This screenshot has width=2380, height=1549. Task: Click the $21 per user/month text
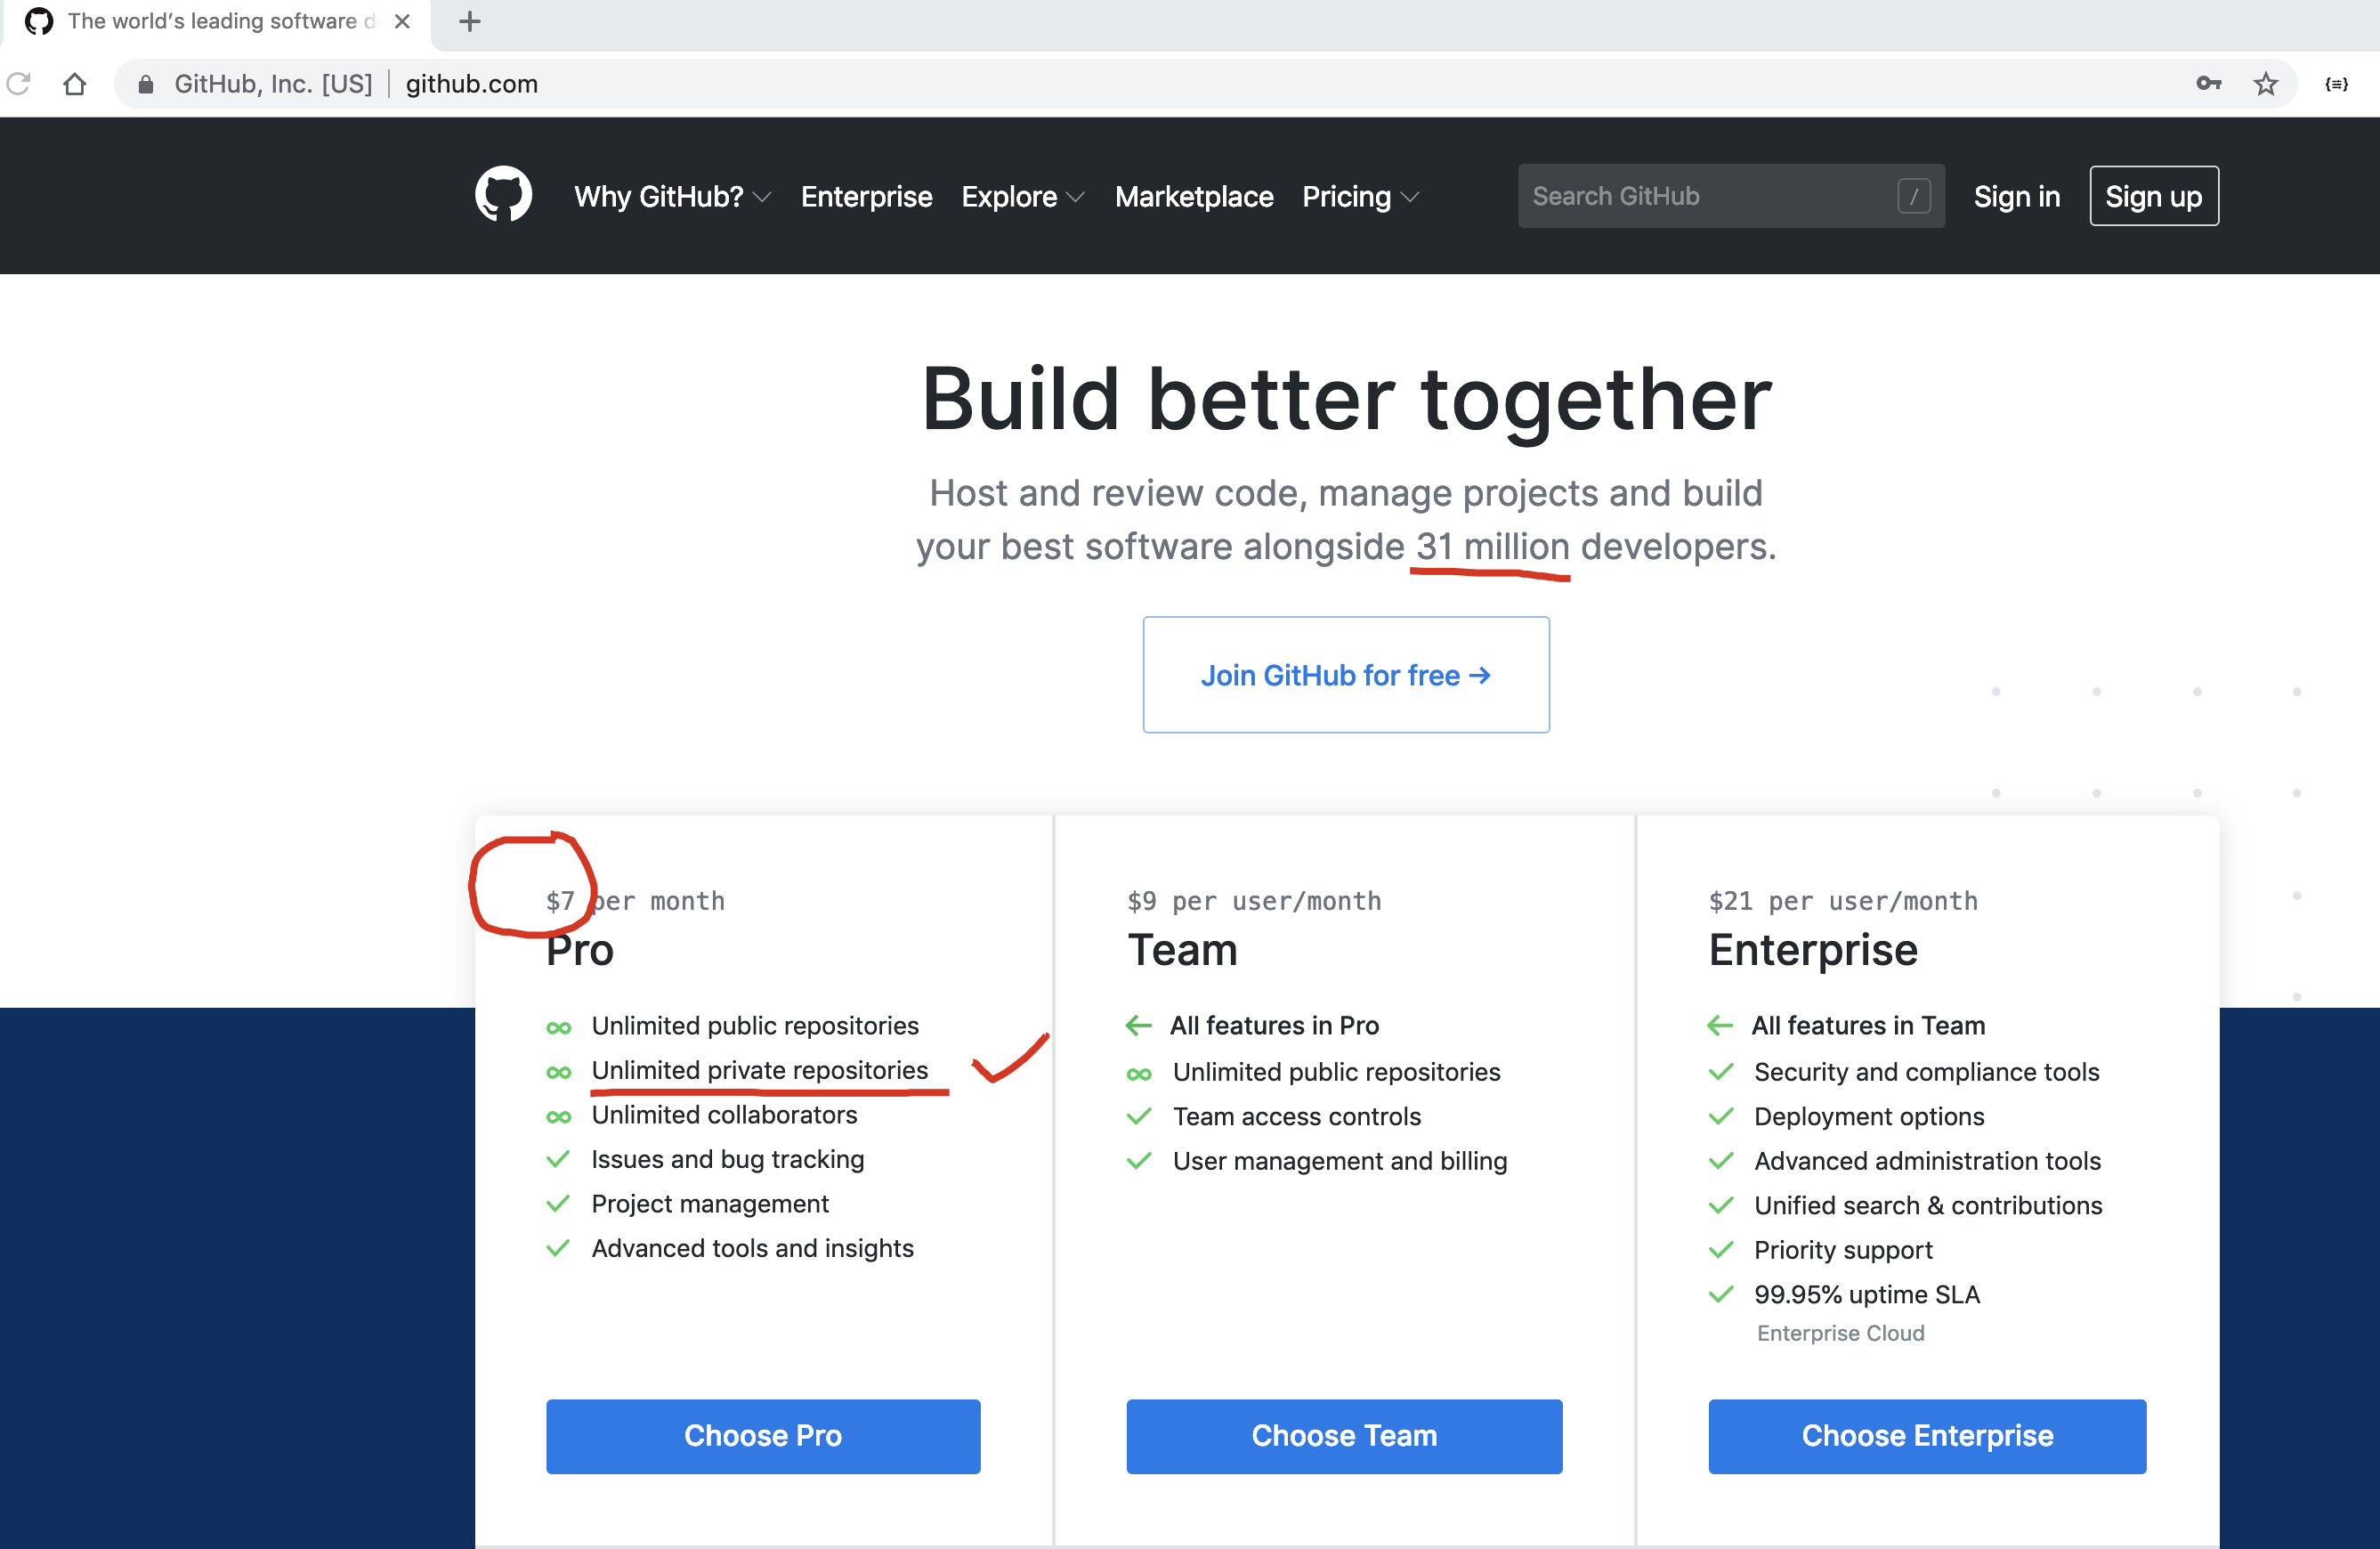point(1843,901)
